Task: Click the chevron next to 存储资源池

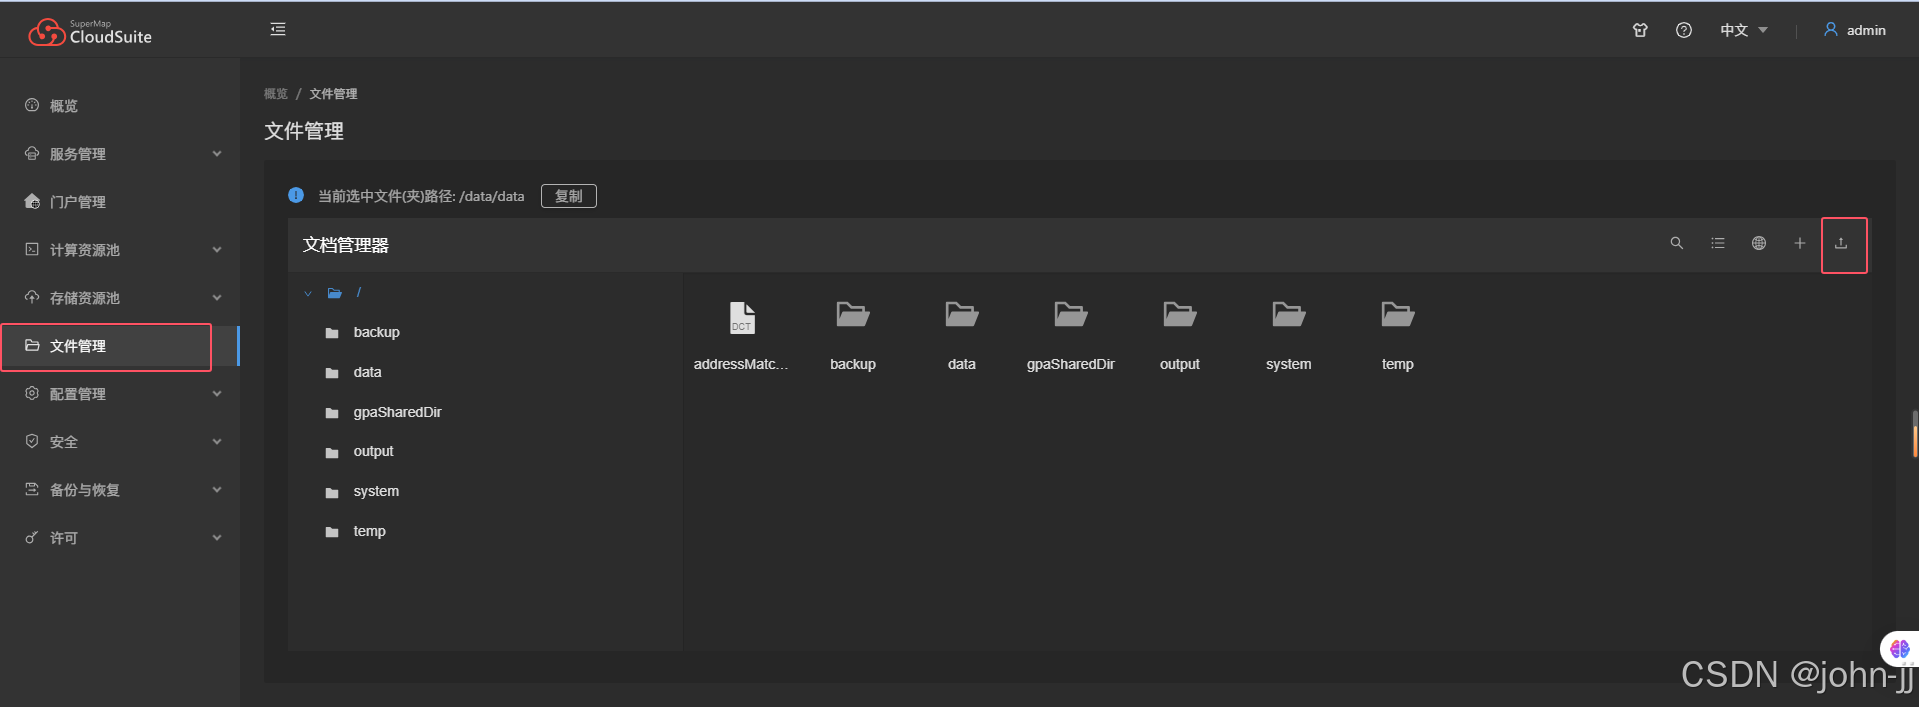Action: coord(217,298)
